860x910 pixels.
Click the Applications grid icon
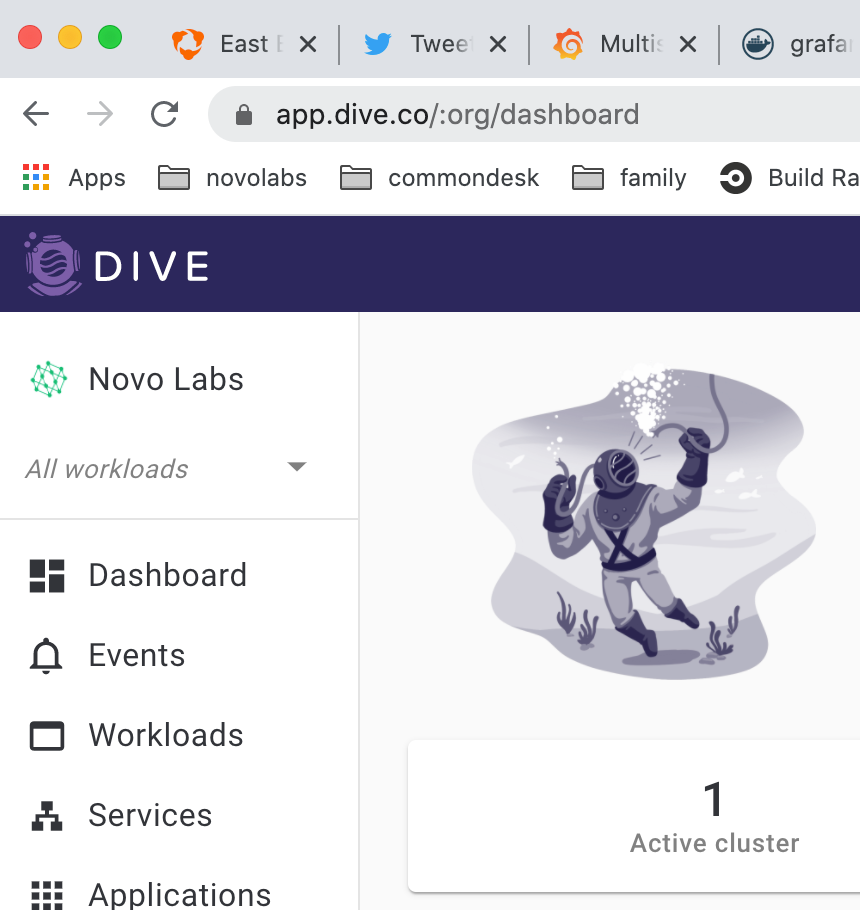pos(46,895)
